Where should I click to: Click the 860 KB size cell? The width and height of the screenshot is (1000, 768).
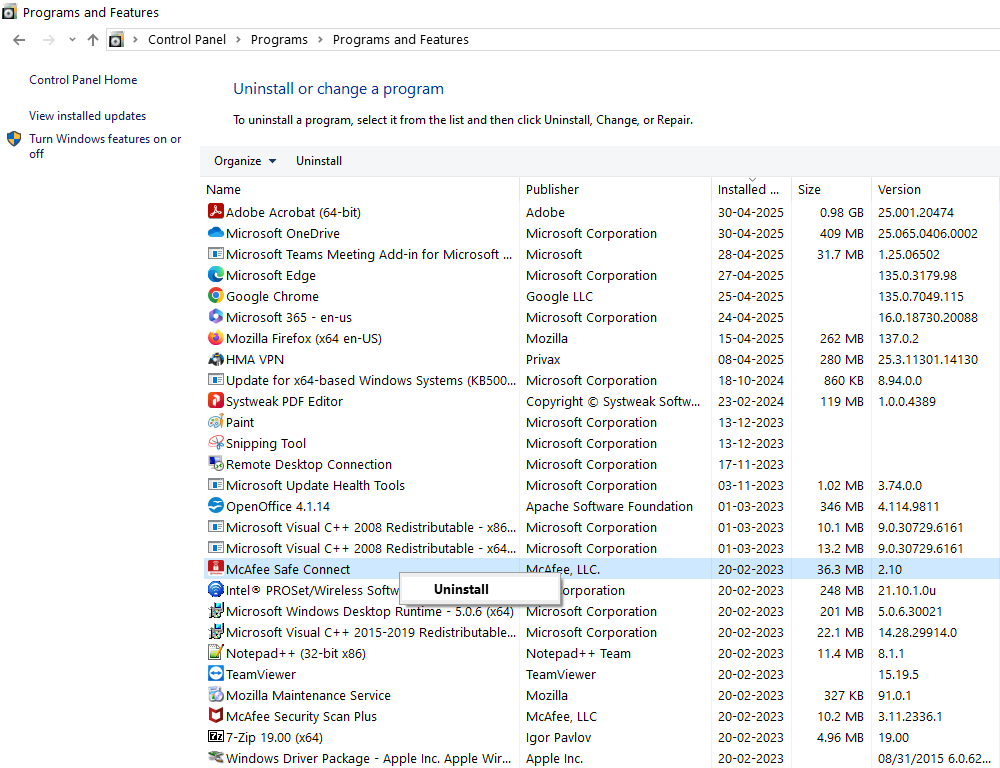pyautogui.click(x=843, y=380)
